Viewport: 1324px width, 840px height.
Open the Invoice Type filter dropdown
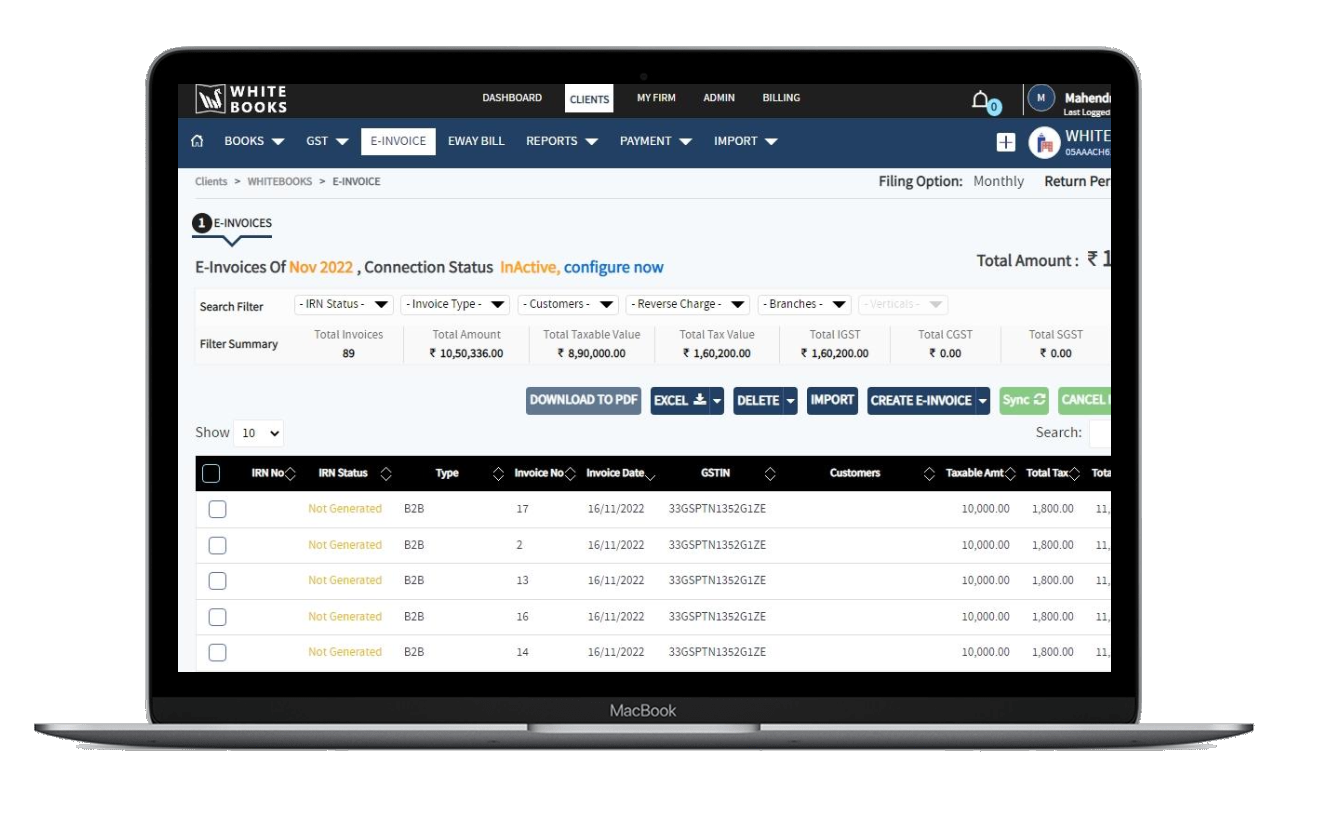[455, 305]
